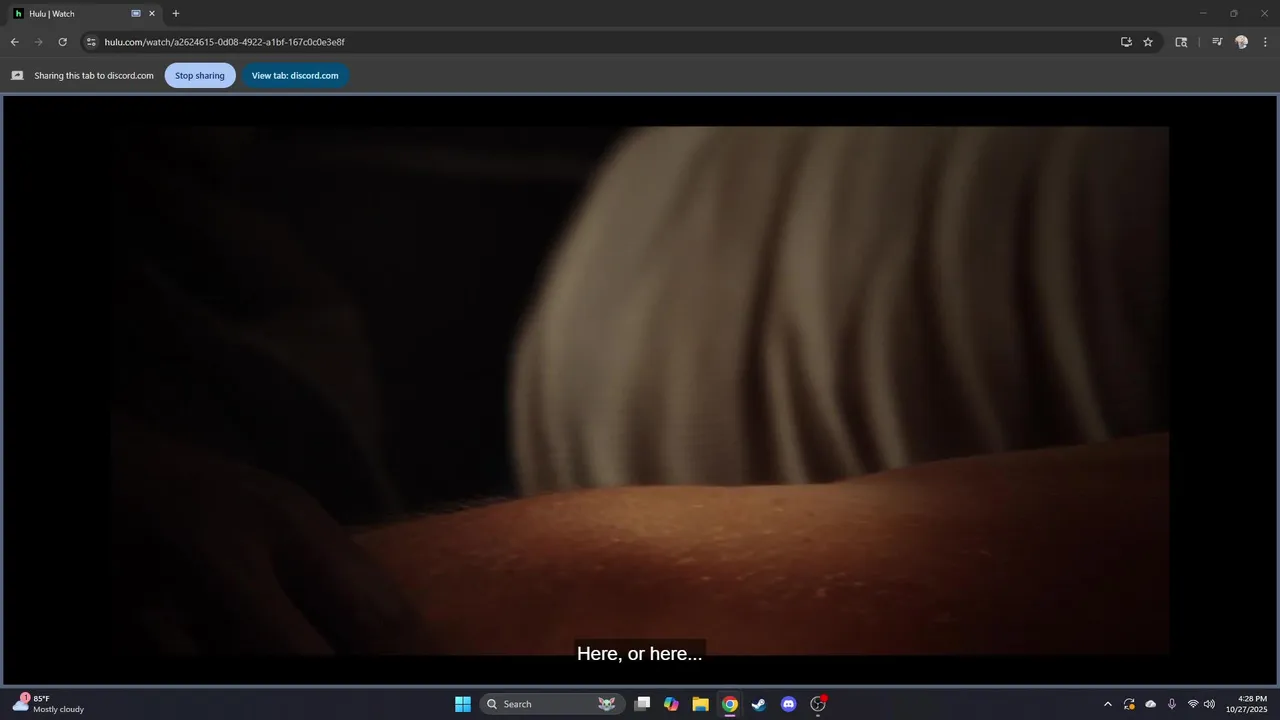Image resolution: width=1280 pixels, height=720 pixels.
Task: Click View tab: discord.com button
Action: 295,75
